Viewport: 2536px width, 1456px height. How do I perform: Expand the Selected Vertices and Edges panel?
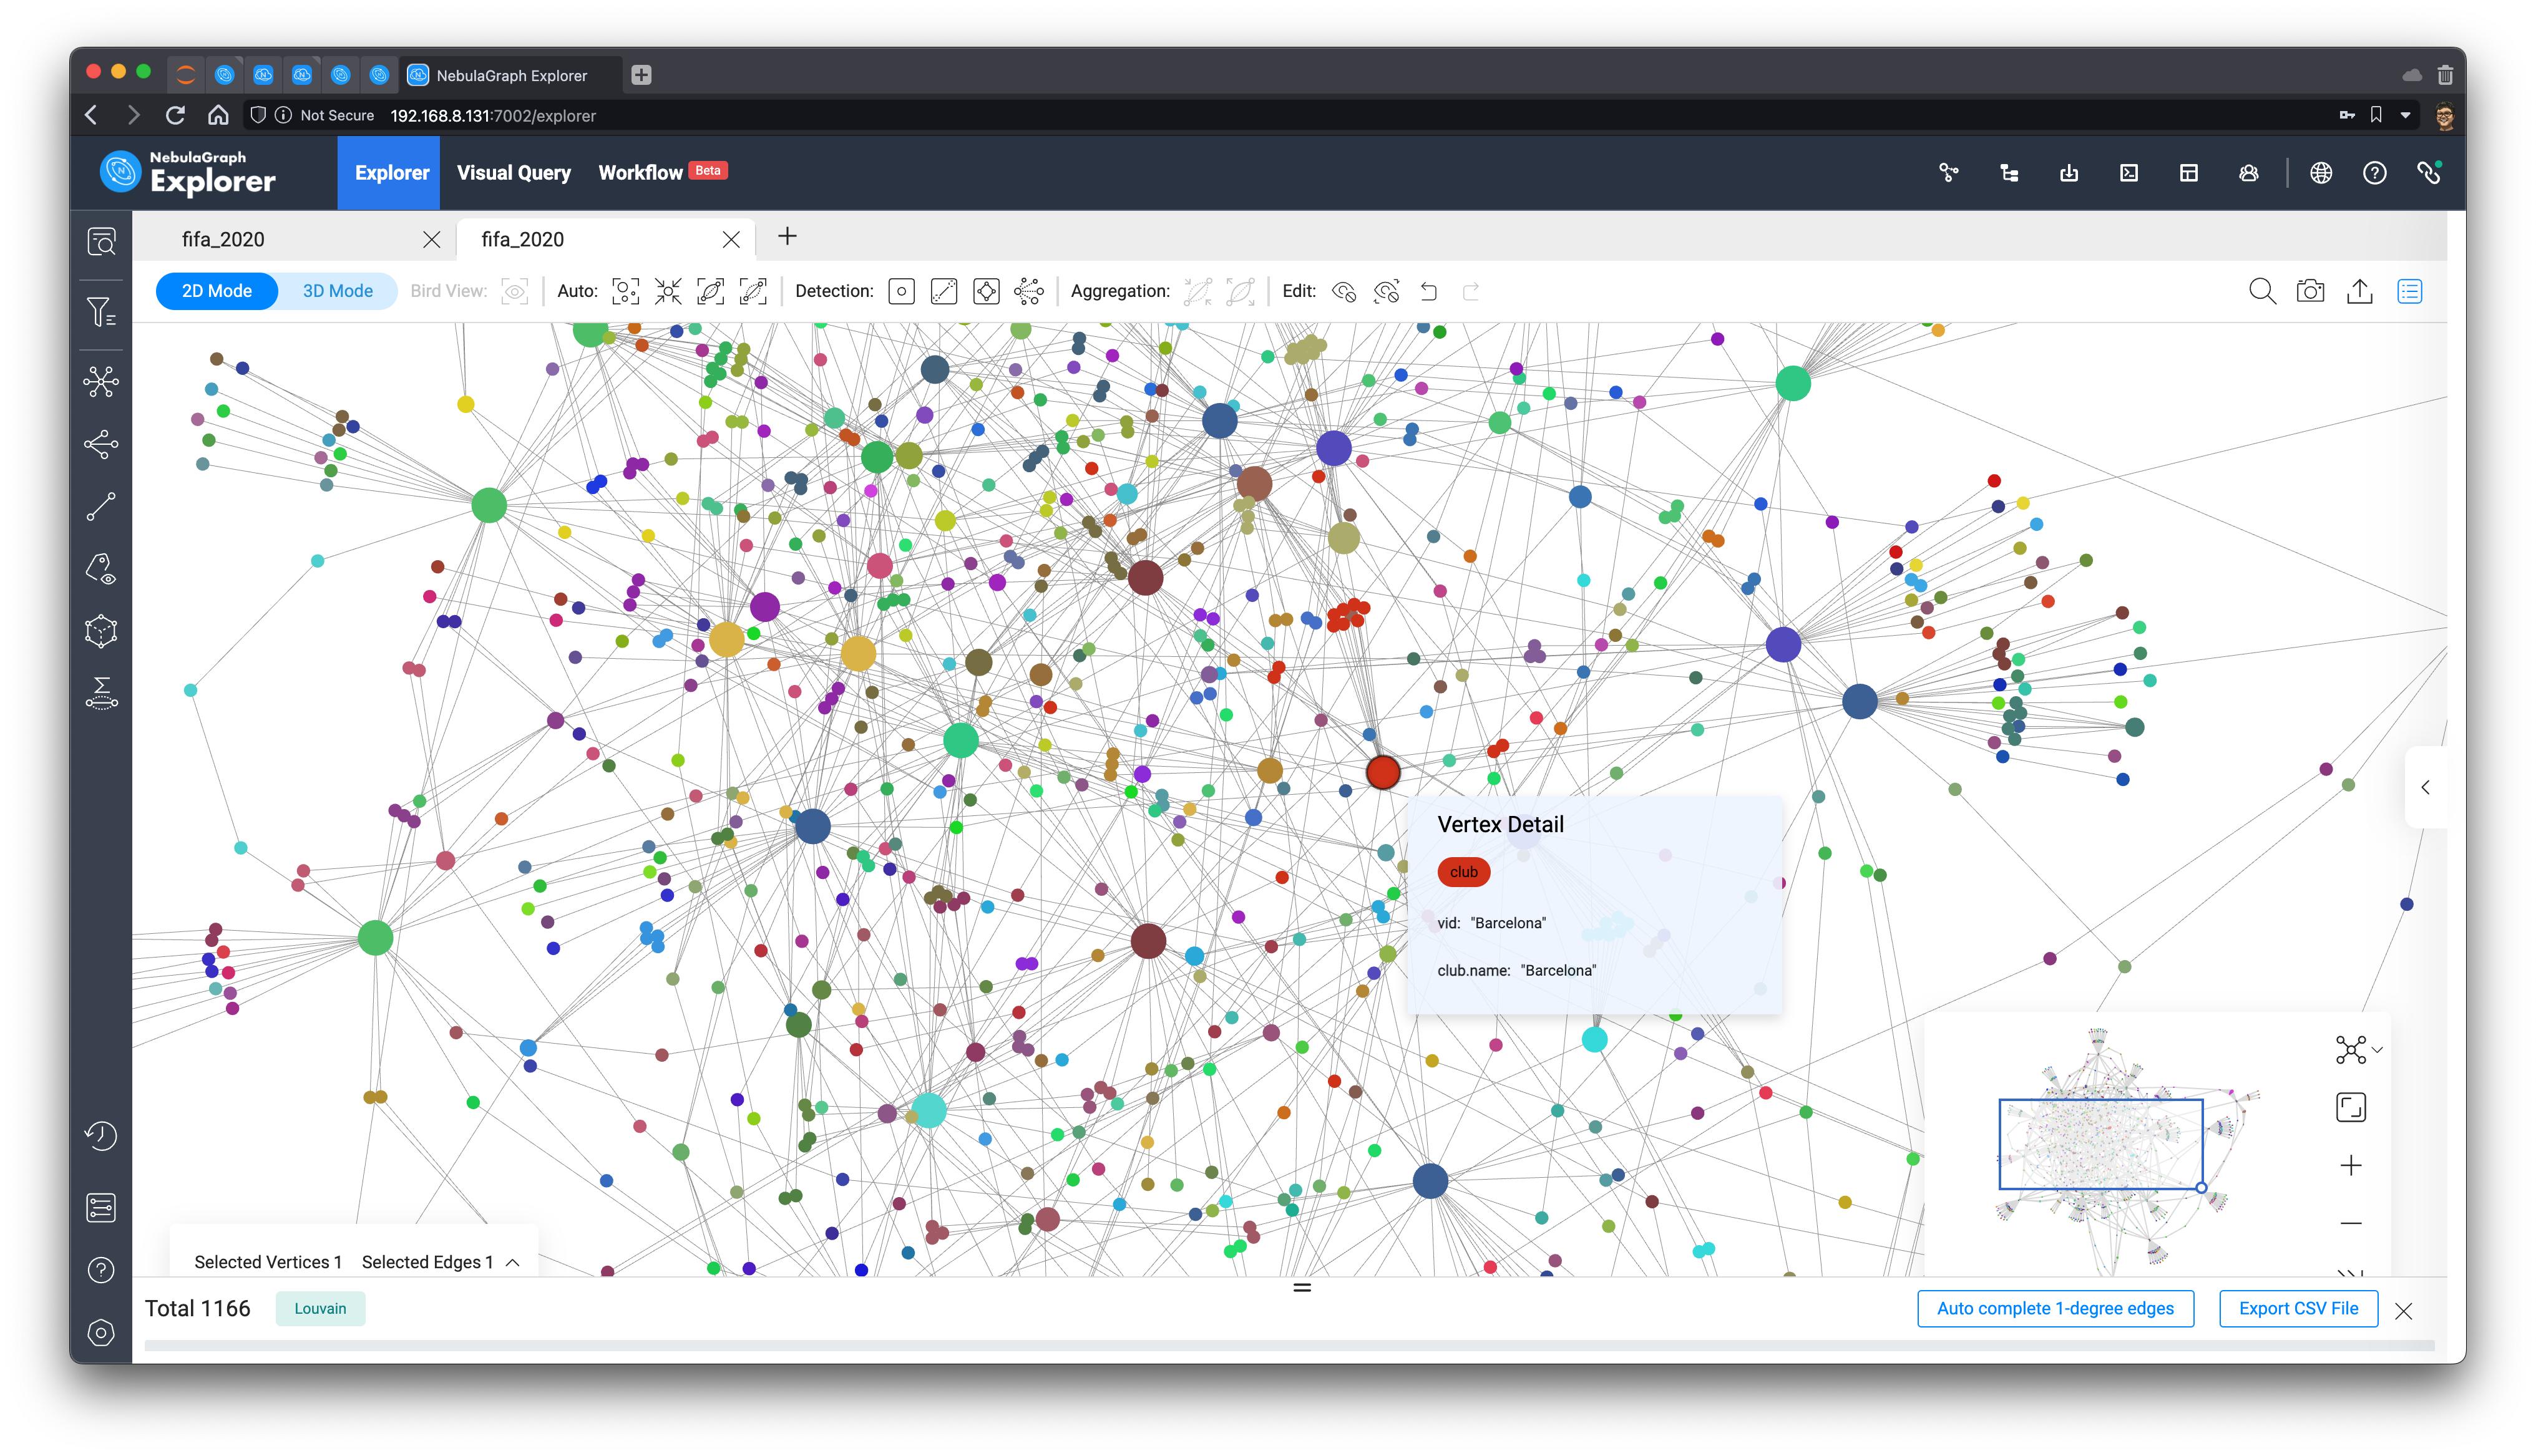point(513,1263)
